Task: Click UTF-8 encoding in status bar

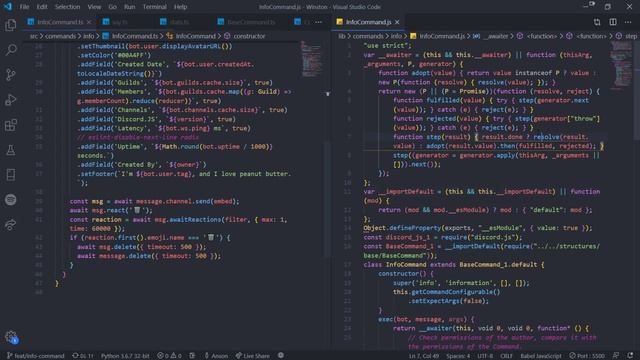Action: (485, 356)
